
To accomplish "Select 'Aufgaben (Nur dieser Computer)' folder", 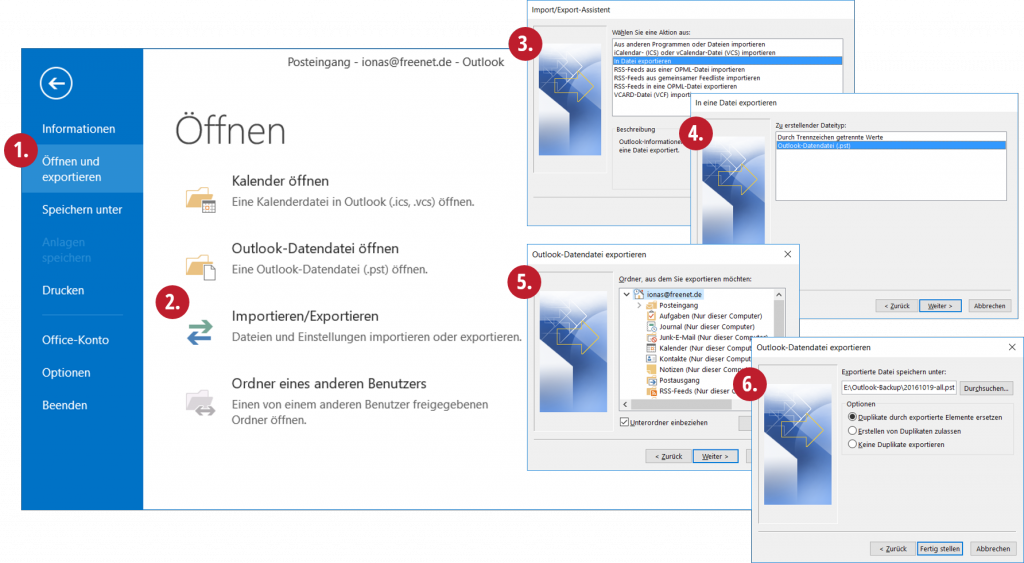I will (711, 315).
